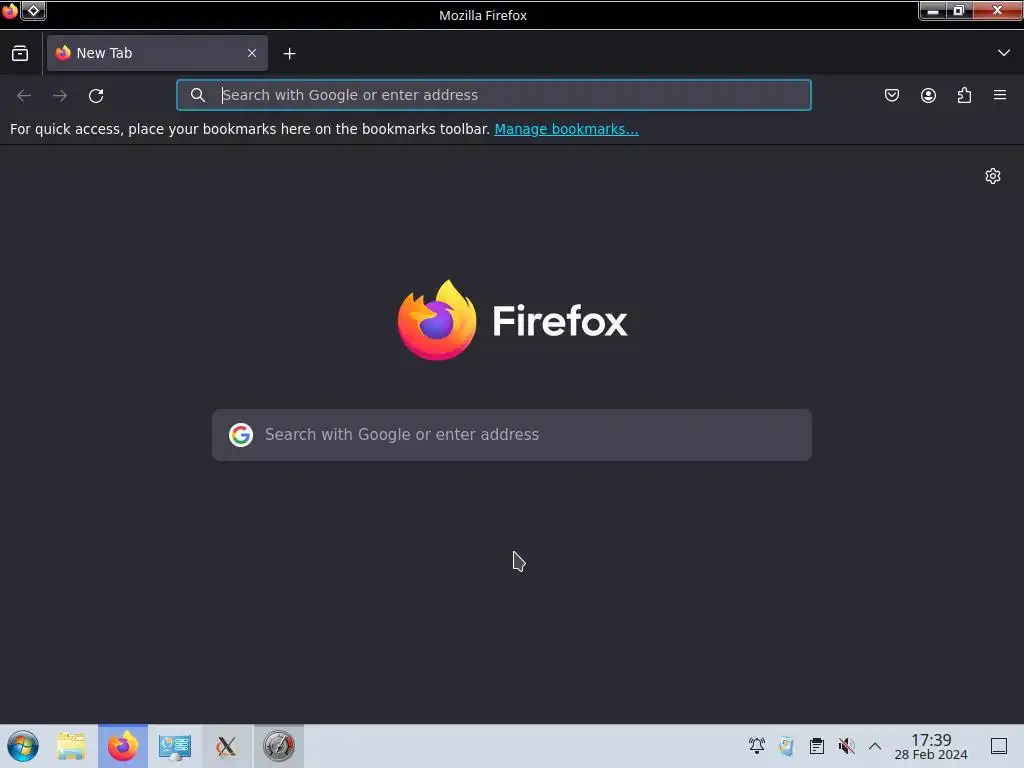Image resolution: width=1024 pixels, height=768 pixels.
Task: Open the file manager taskbar icon
Action: pyautogui.click(x=71, y=746)
